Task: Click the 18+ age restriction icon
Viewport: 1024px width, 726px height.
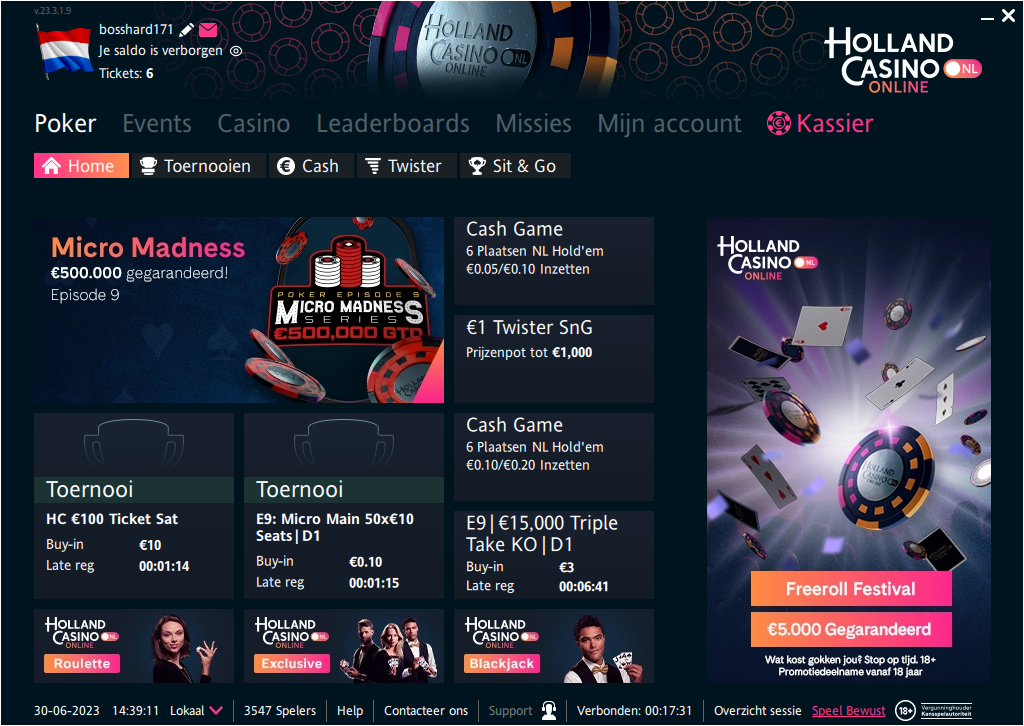Action: [904, 710]
